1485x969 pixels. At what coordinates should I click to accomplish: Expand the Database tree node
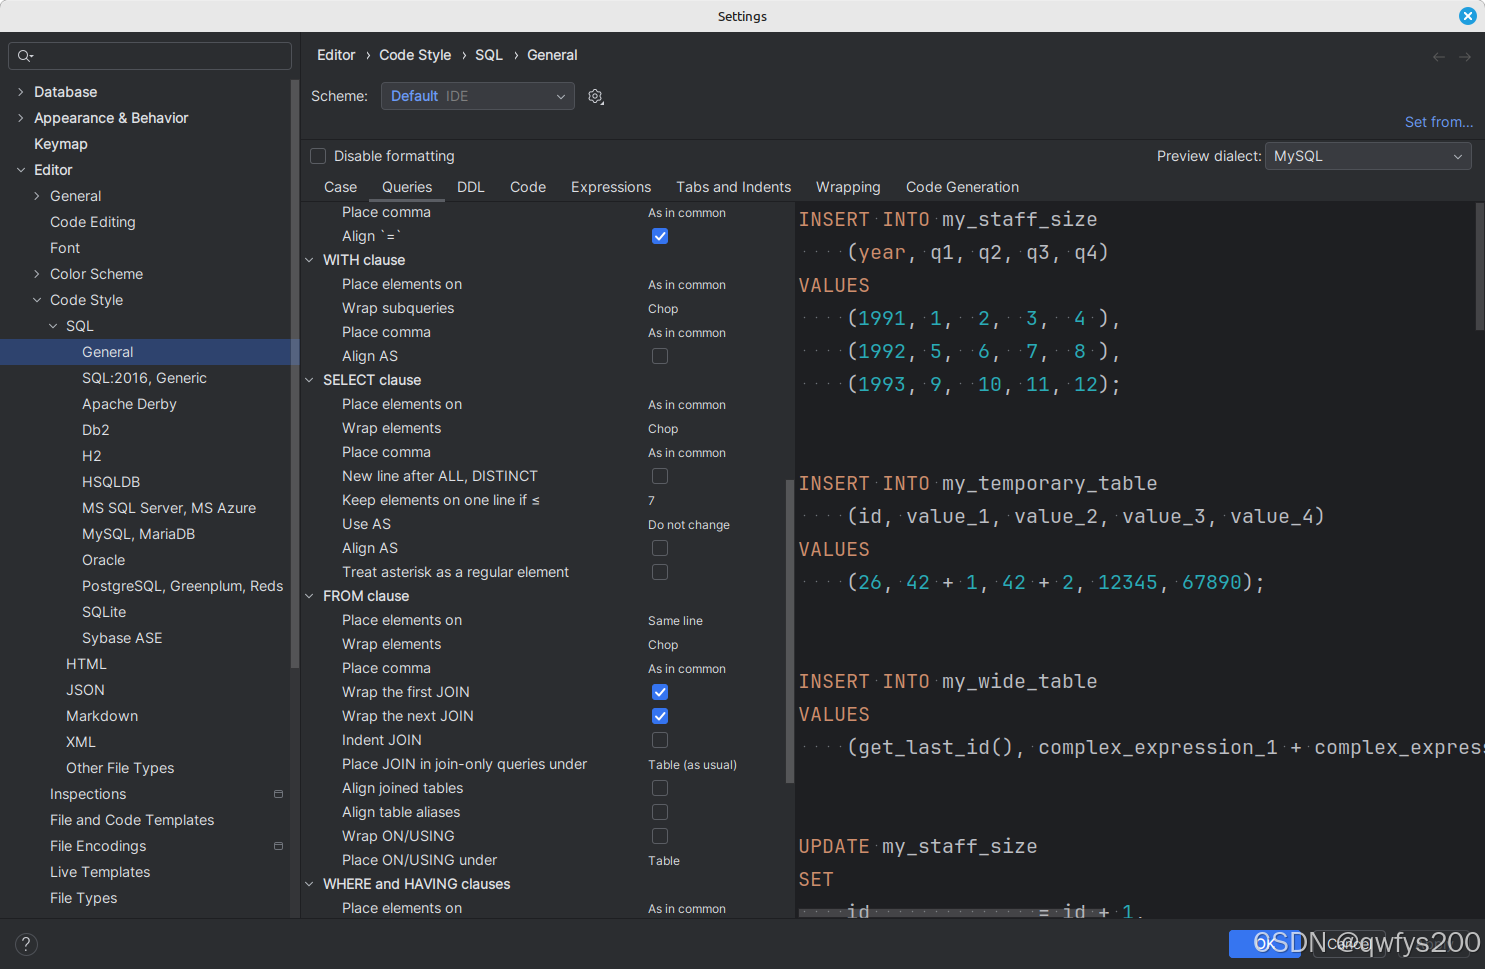coord(21,92)
